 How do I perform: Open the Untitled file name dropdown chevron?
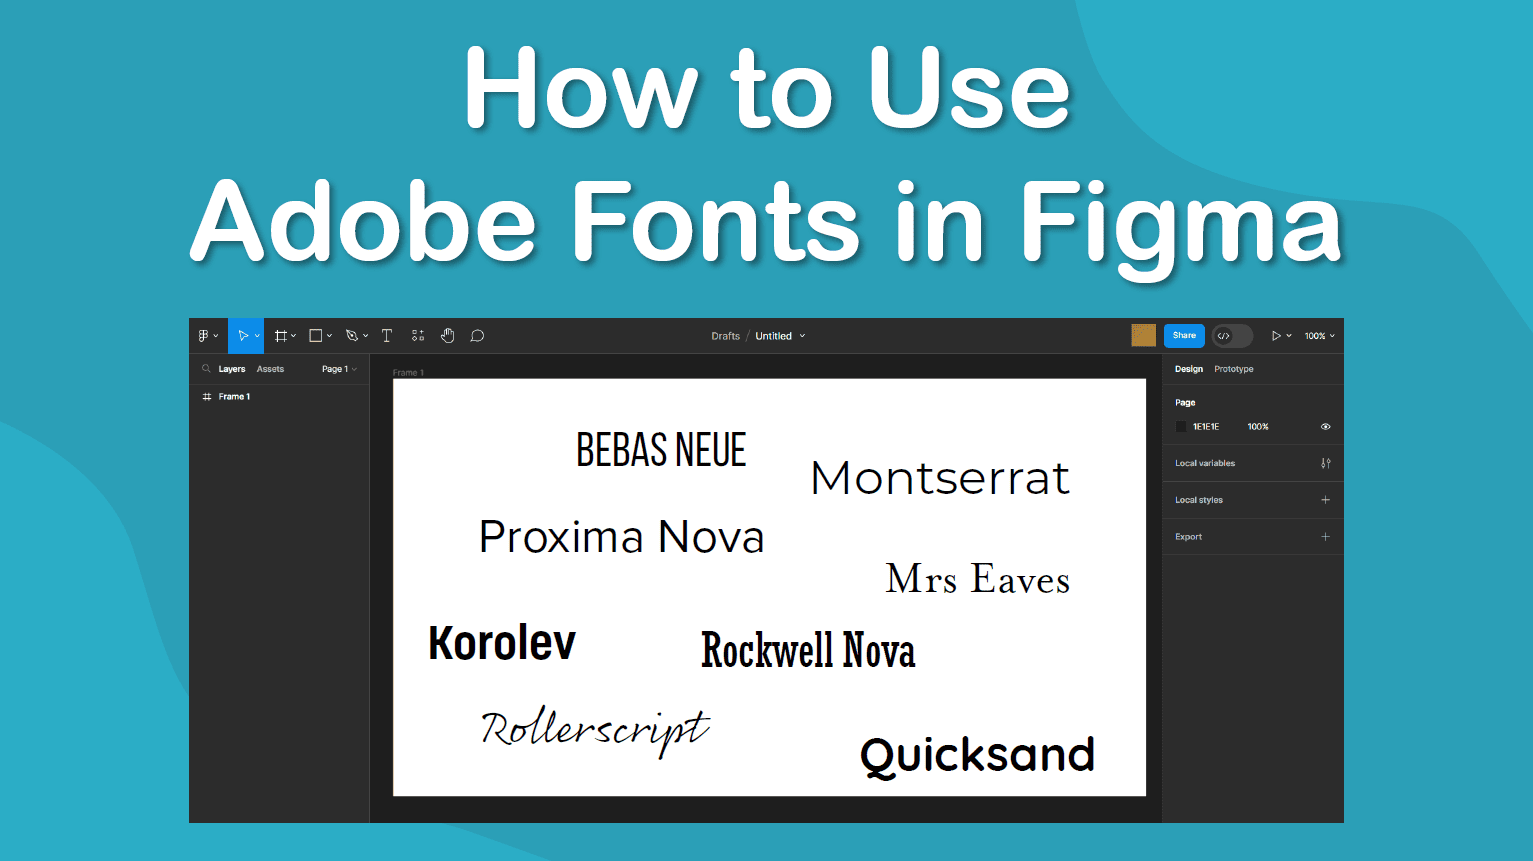coord(802,336)
